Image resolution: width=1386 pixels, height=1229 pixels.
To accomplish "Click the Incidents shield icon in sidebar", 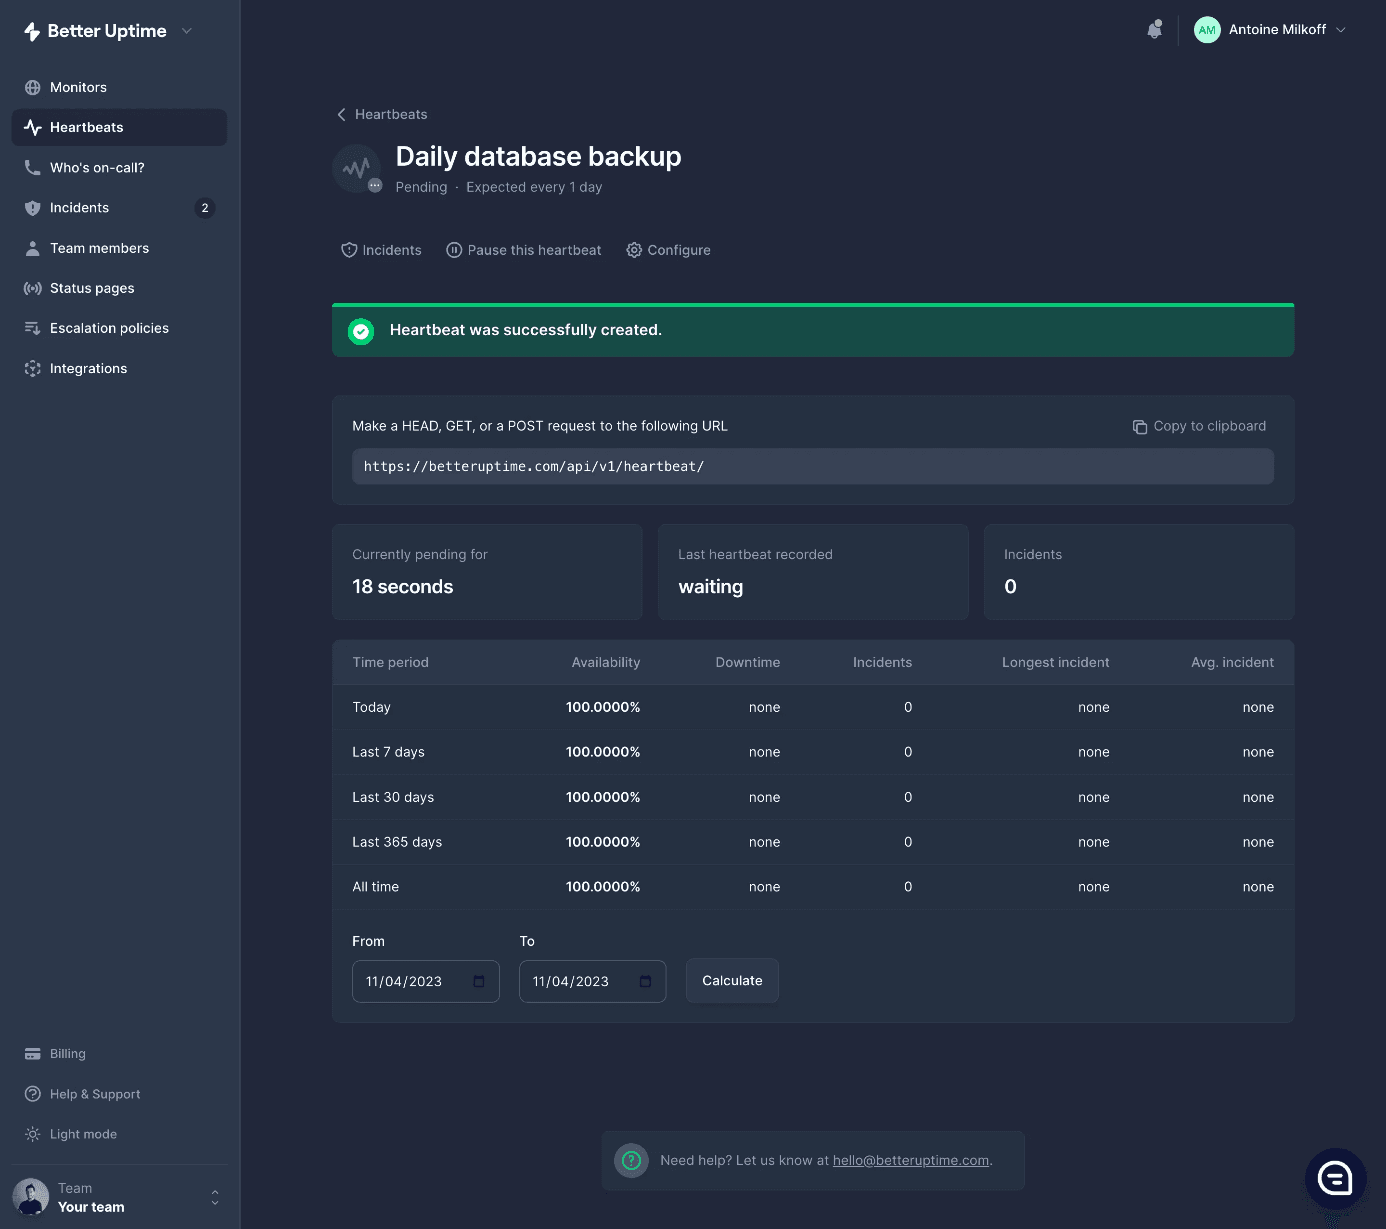I will coord(33,208).
